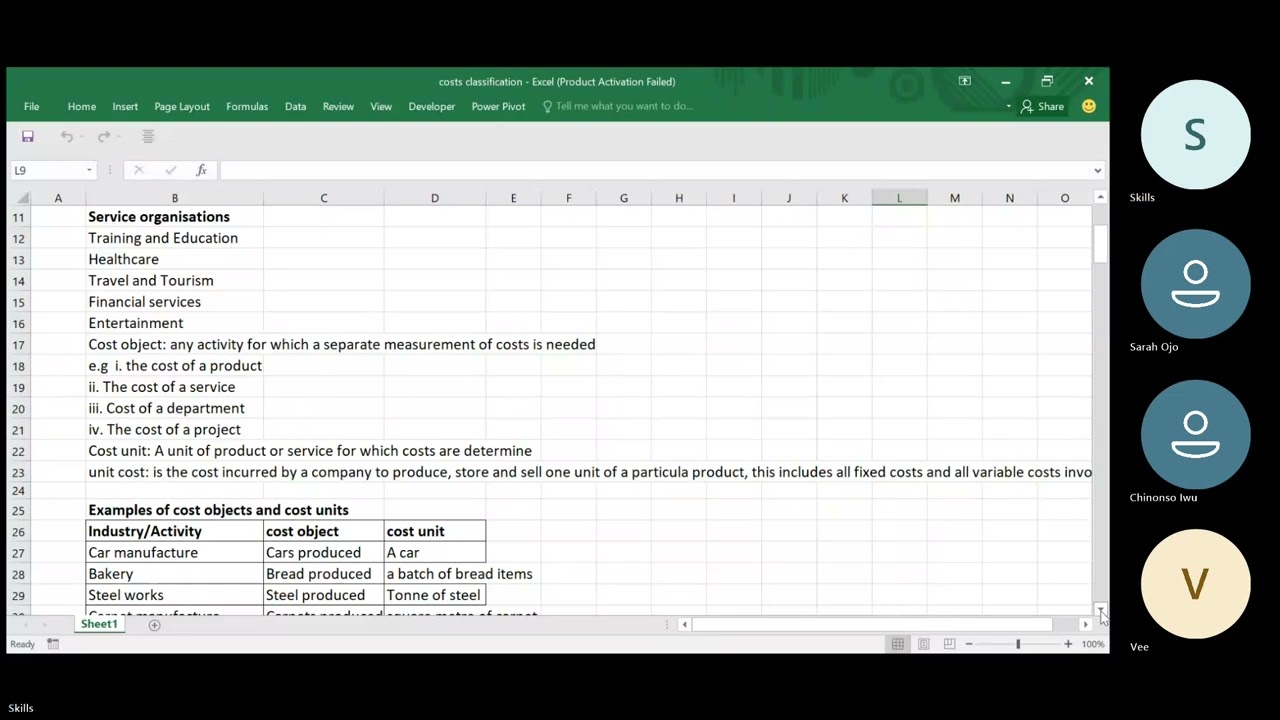Open the Insert ribbon tab
Image resolution: width=1280 pixels, height=720 pixels.
point(125,106)
